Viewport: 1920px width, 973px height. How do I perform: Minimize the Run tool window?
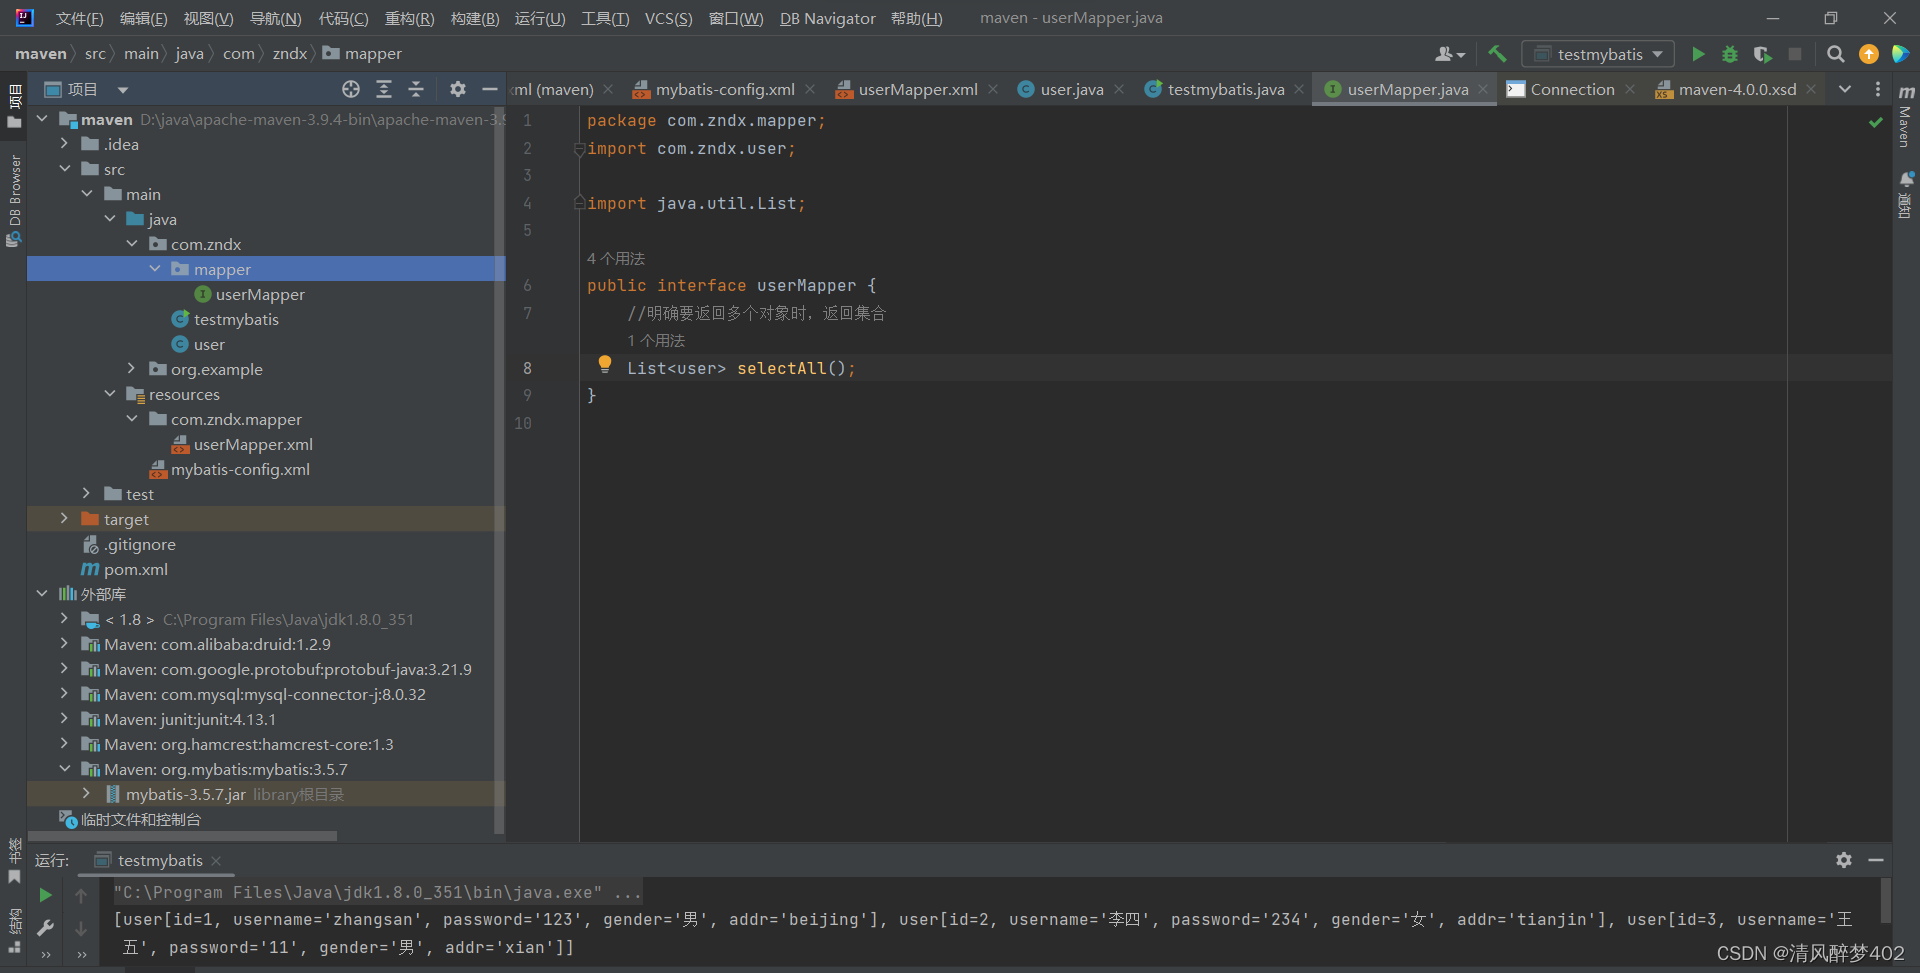[1876, 860]
